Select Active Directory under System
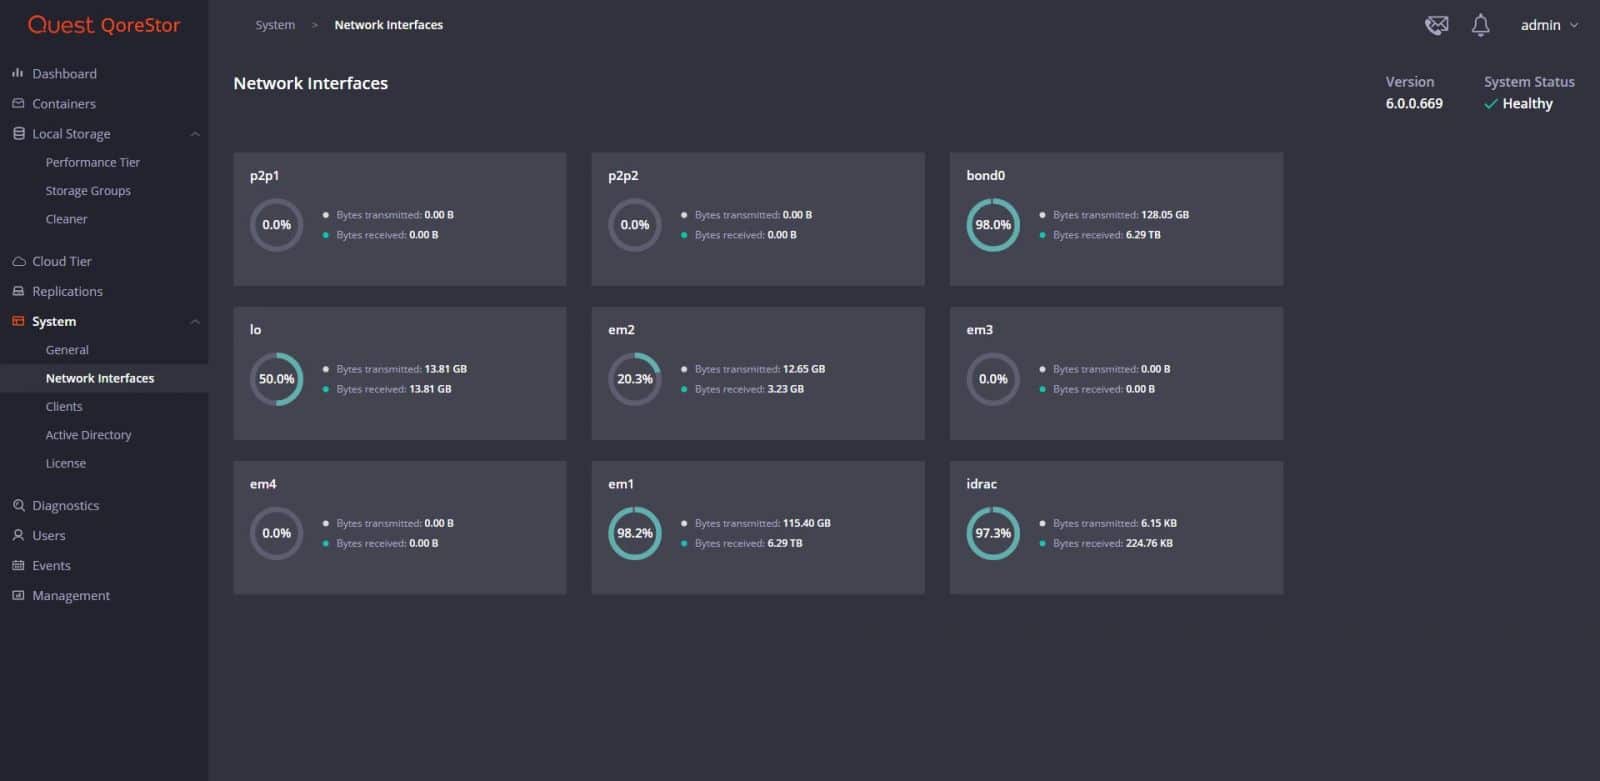 pyautogui.click(x=88, y=435)
